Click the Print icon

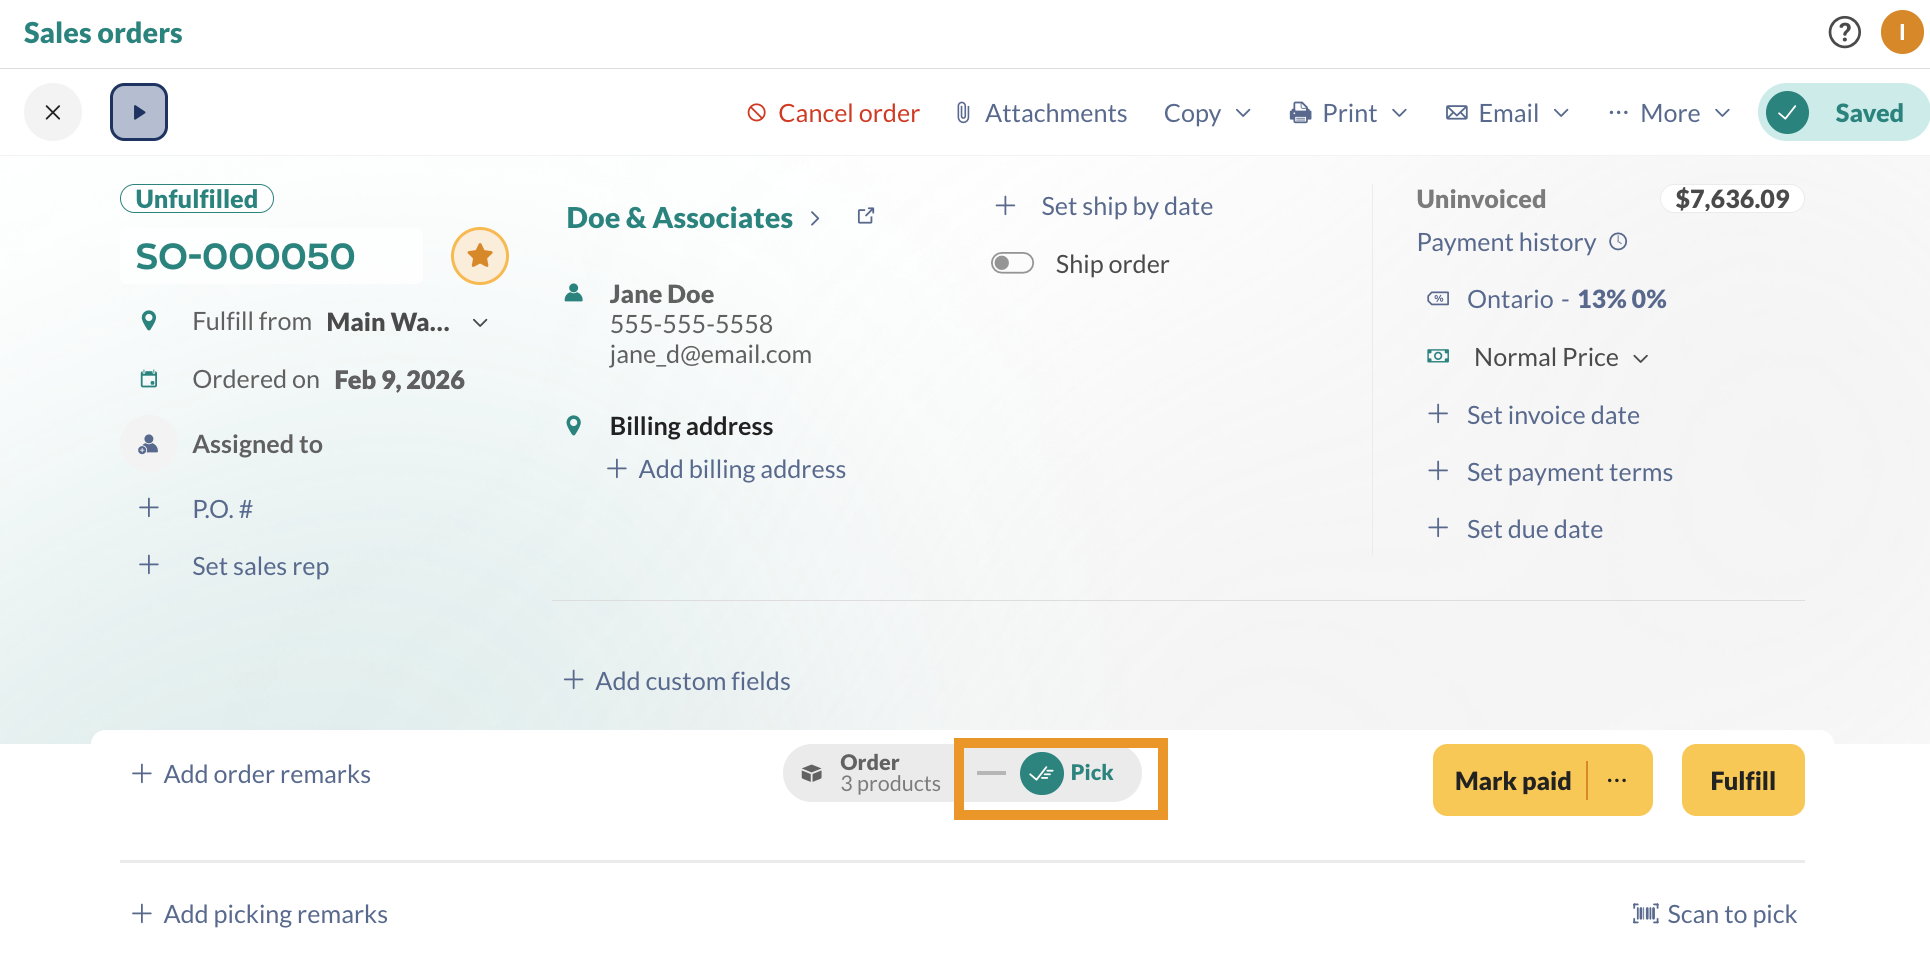pos(1299,112)
